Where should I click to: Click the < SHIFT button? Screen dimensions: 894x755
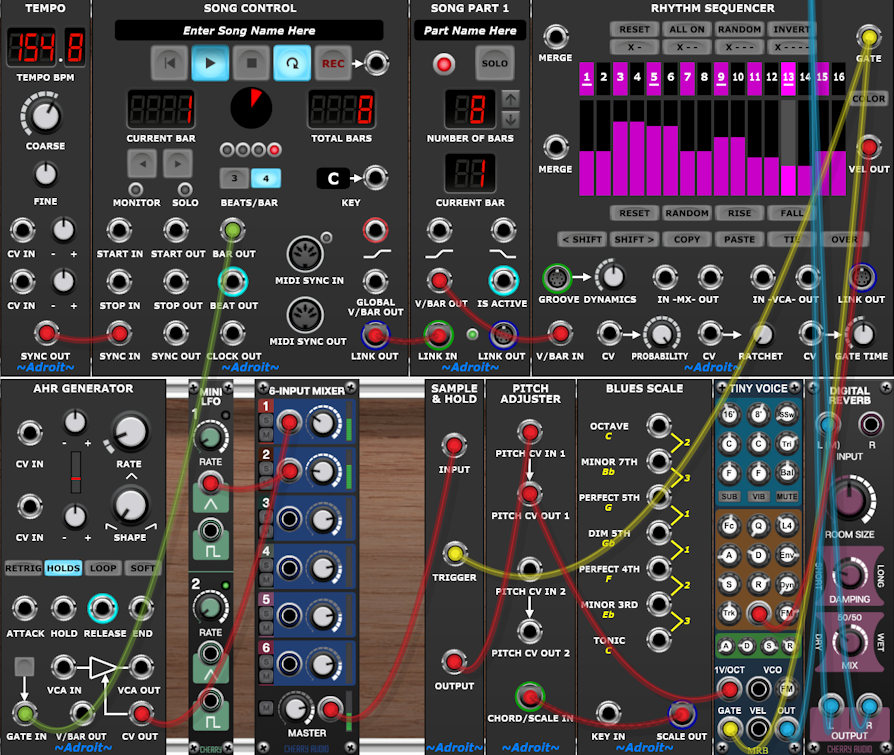tap(582, 240)
